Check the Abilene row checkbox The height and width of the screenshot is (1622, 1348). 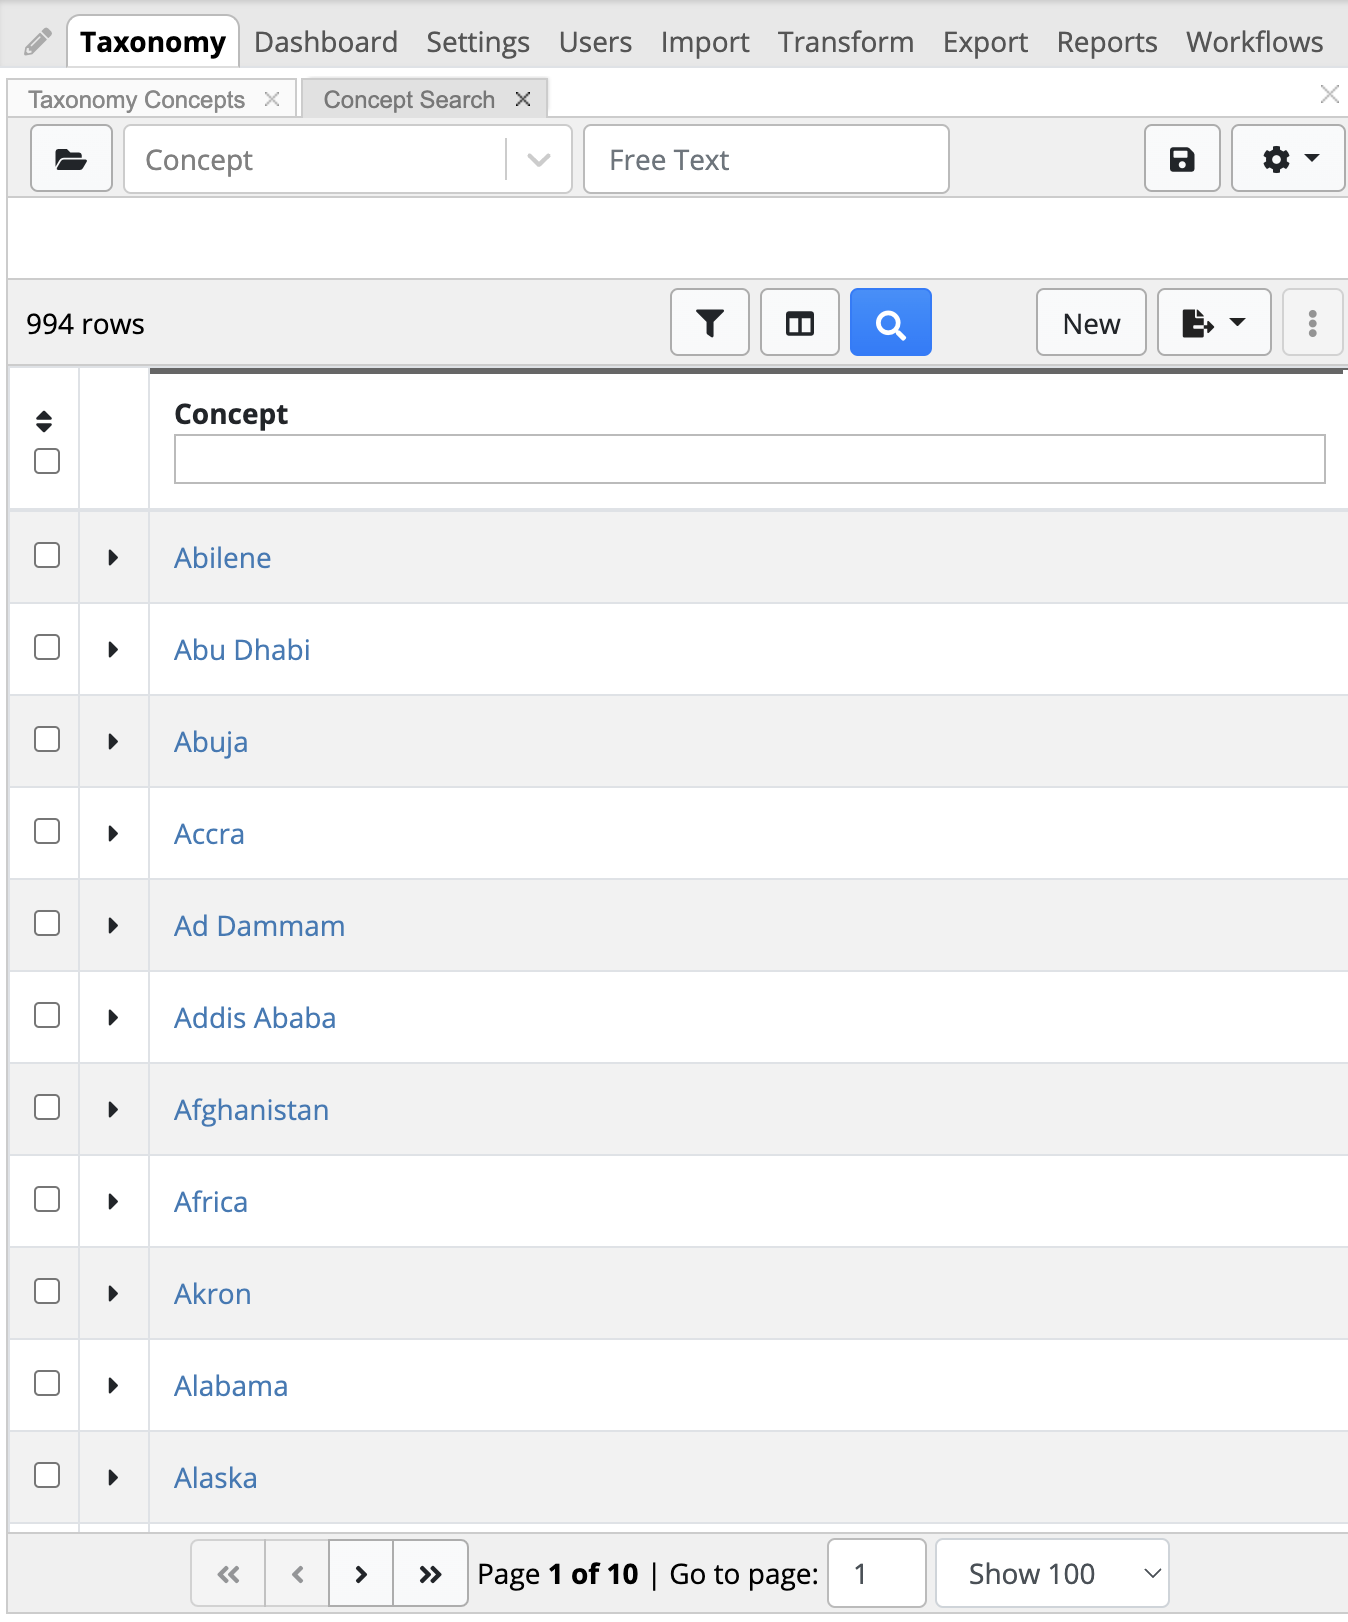47,556
